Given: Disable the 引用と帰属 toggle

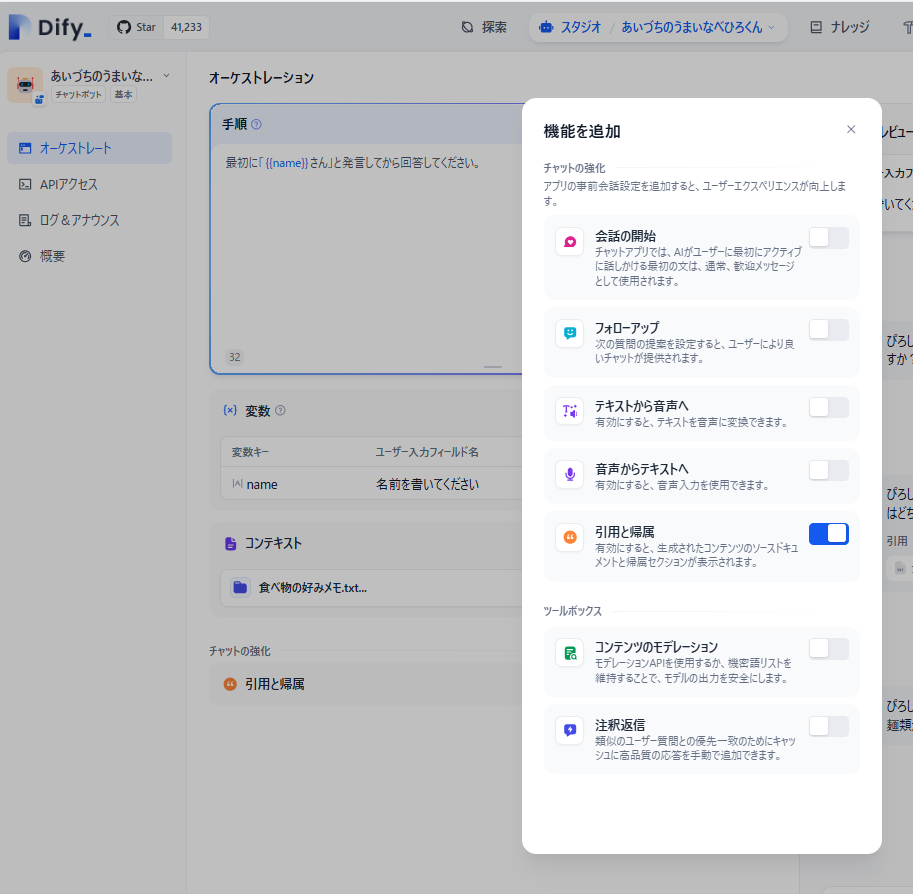Looking at the screenshot, I should 828,534.
